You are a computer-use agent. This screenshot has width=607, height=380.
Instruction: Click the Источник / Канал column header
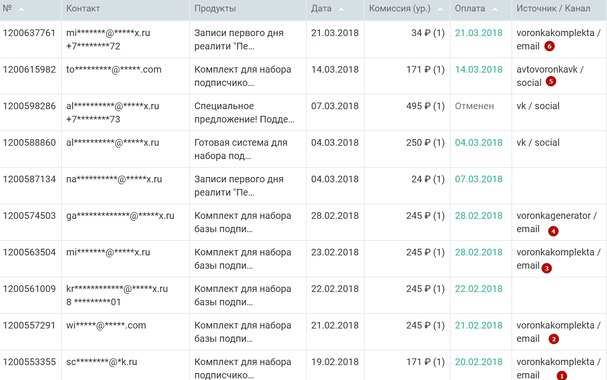pyautogui.click(x=553, y=9)
